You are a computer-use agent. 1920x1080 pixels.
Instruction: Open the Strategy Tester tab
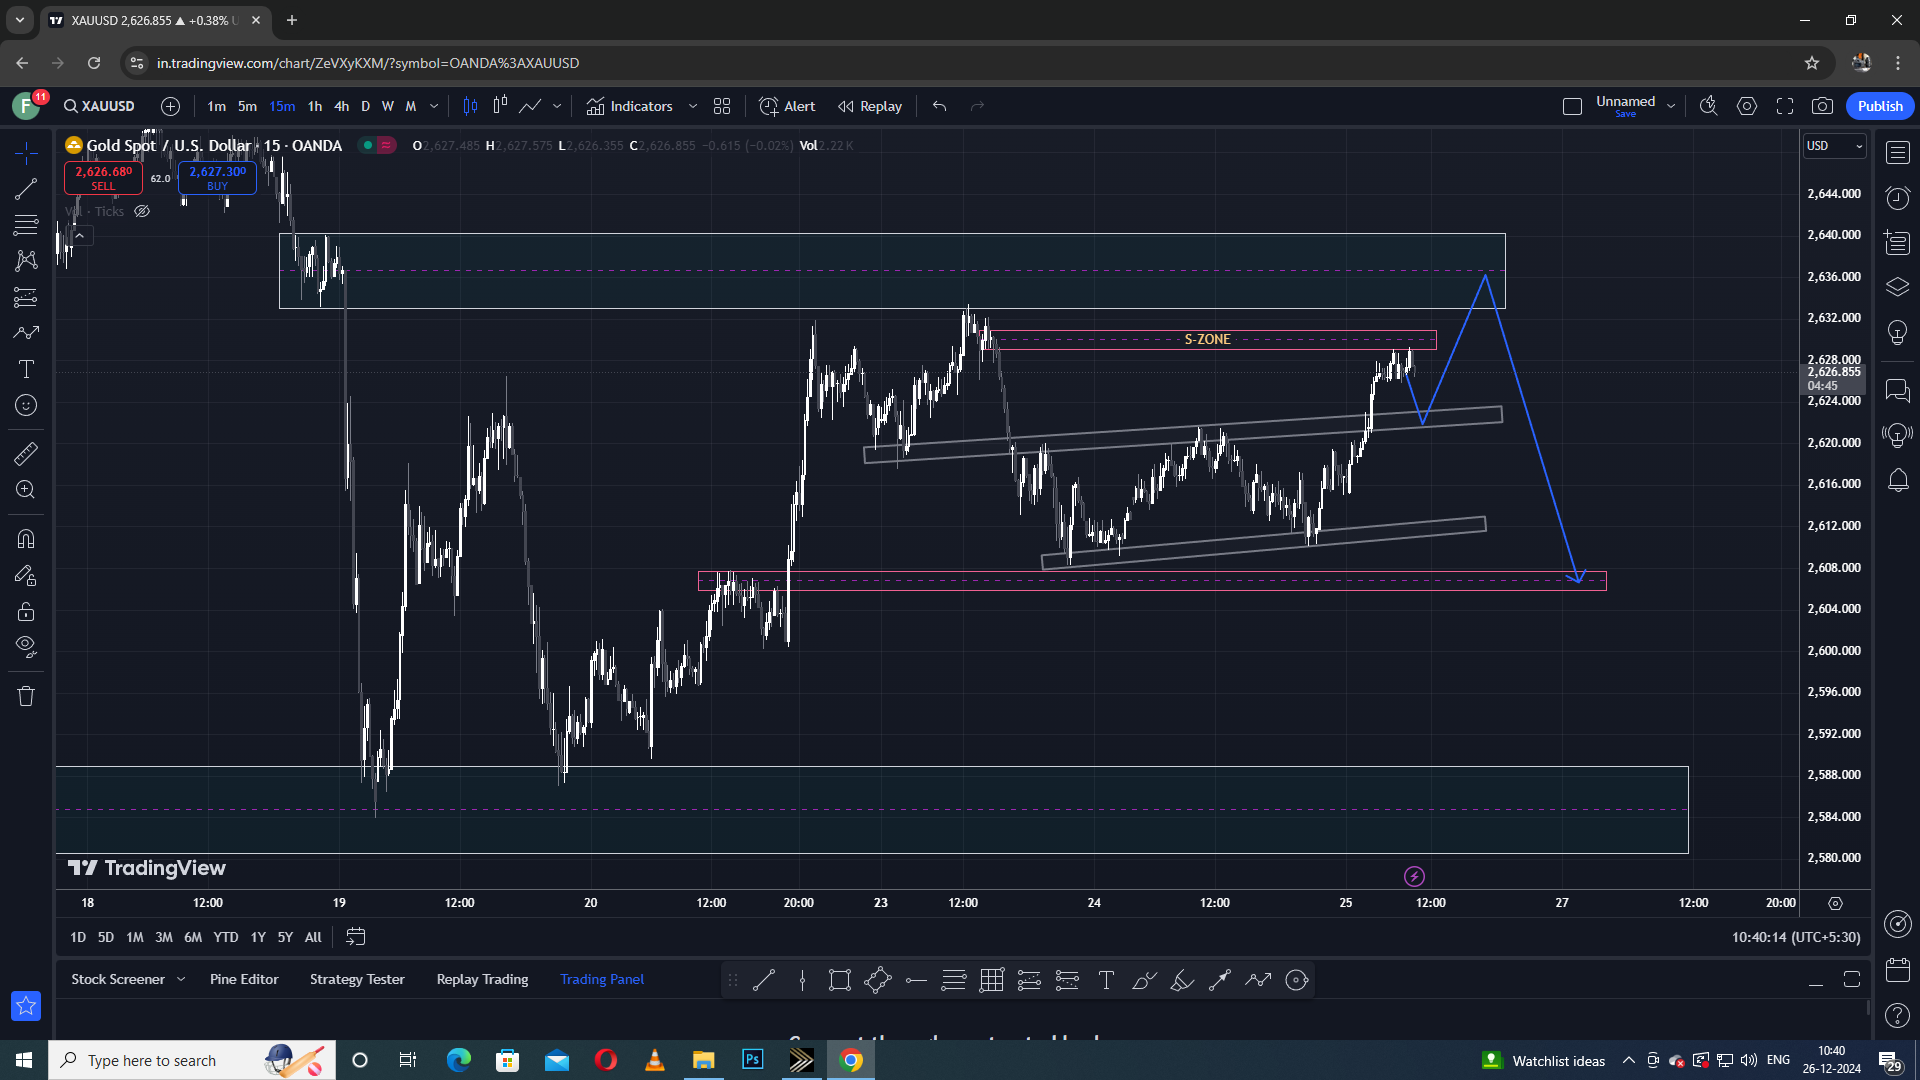click(356, 979)
